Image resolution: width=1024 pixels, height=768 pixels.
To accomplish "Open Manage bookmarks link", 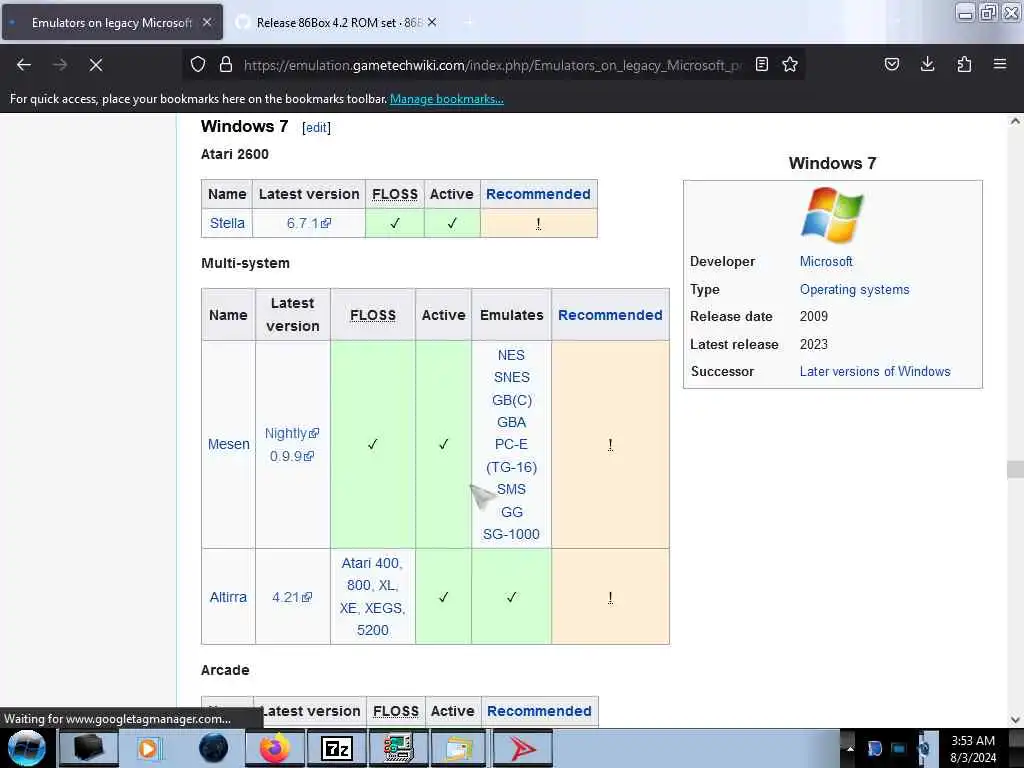I will [447, 99].
